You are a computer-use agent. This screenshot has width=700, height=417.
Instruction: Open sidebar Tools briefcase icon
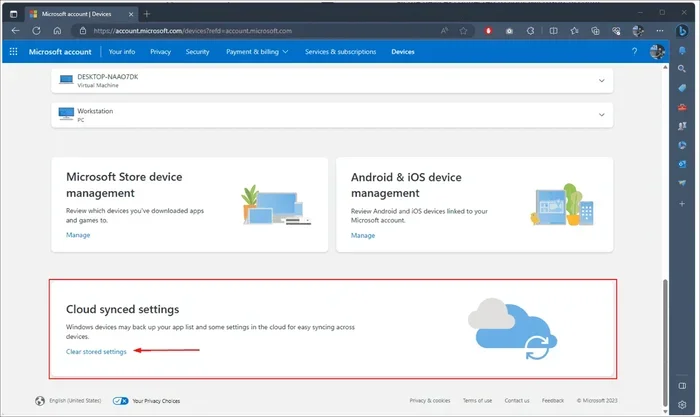[x=682, y=107]
